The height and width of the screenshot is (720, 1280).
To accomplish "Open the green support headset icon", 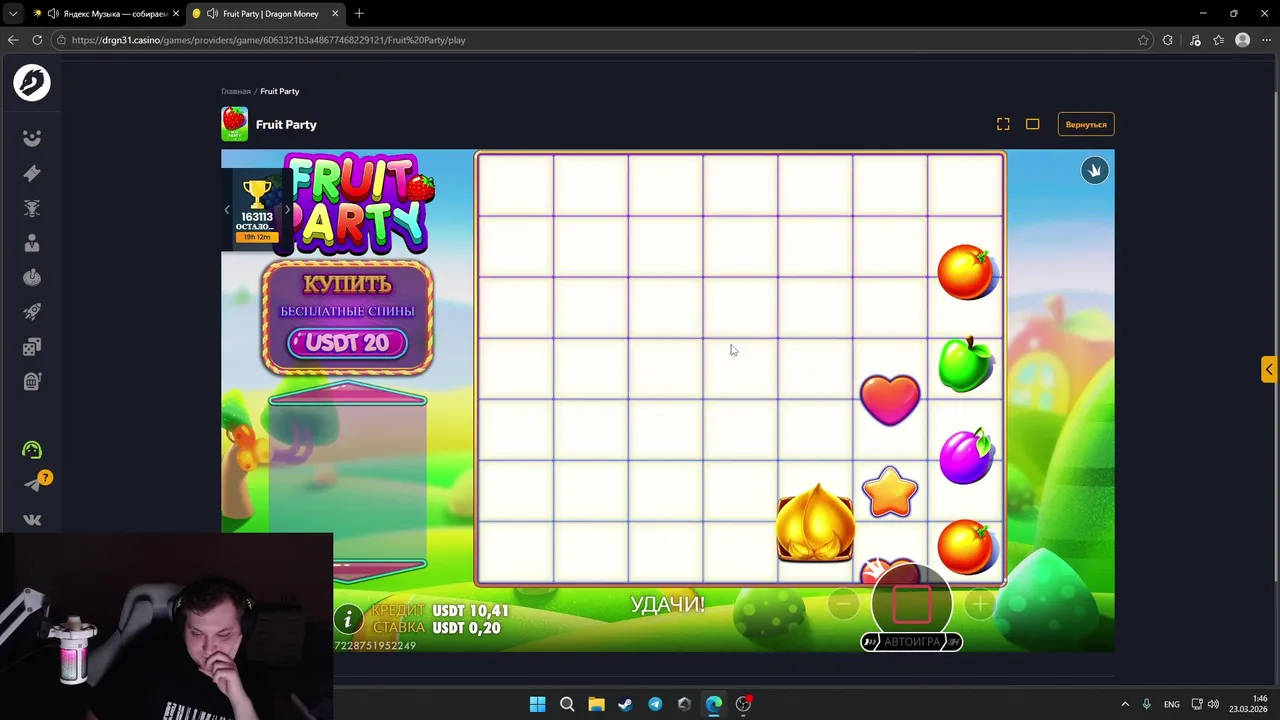I will click(32, 450).
